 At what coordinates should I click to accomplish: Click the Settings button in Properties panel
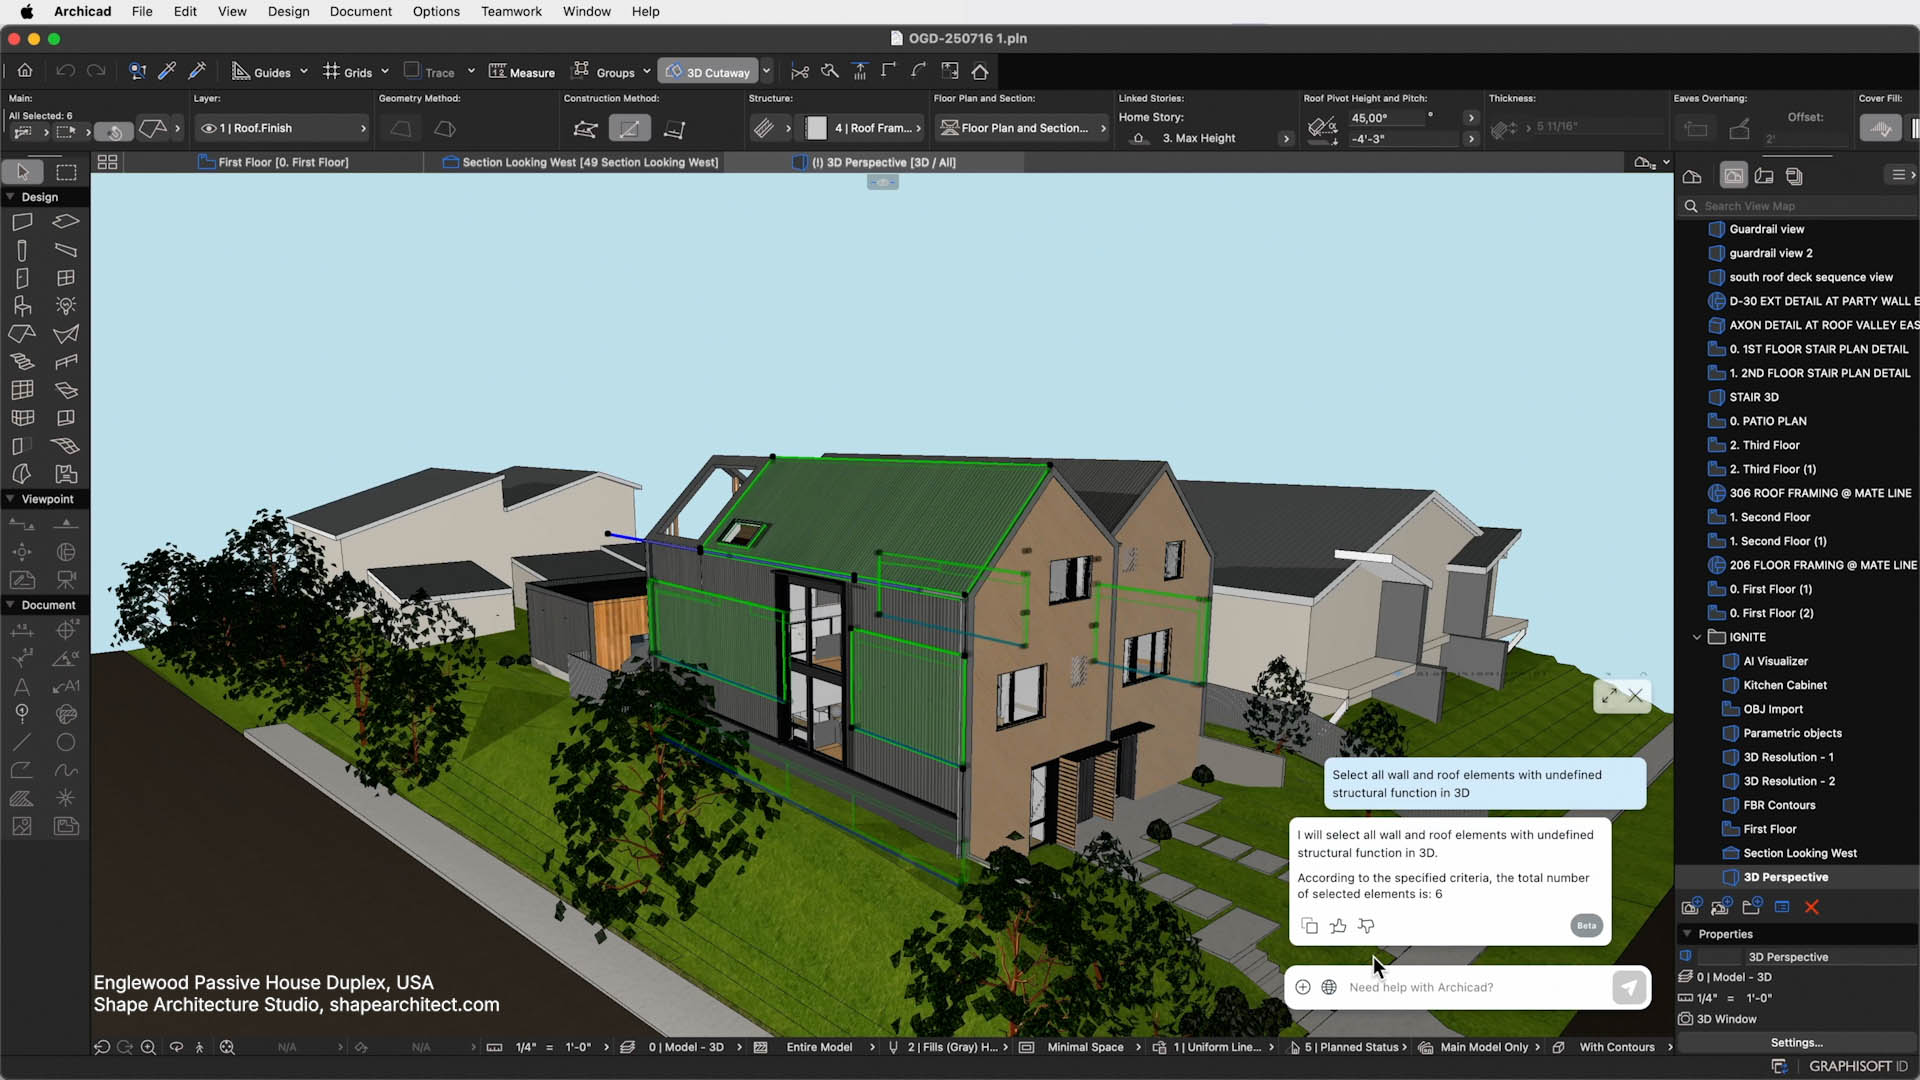click(x=1795, y=1042)
